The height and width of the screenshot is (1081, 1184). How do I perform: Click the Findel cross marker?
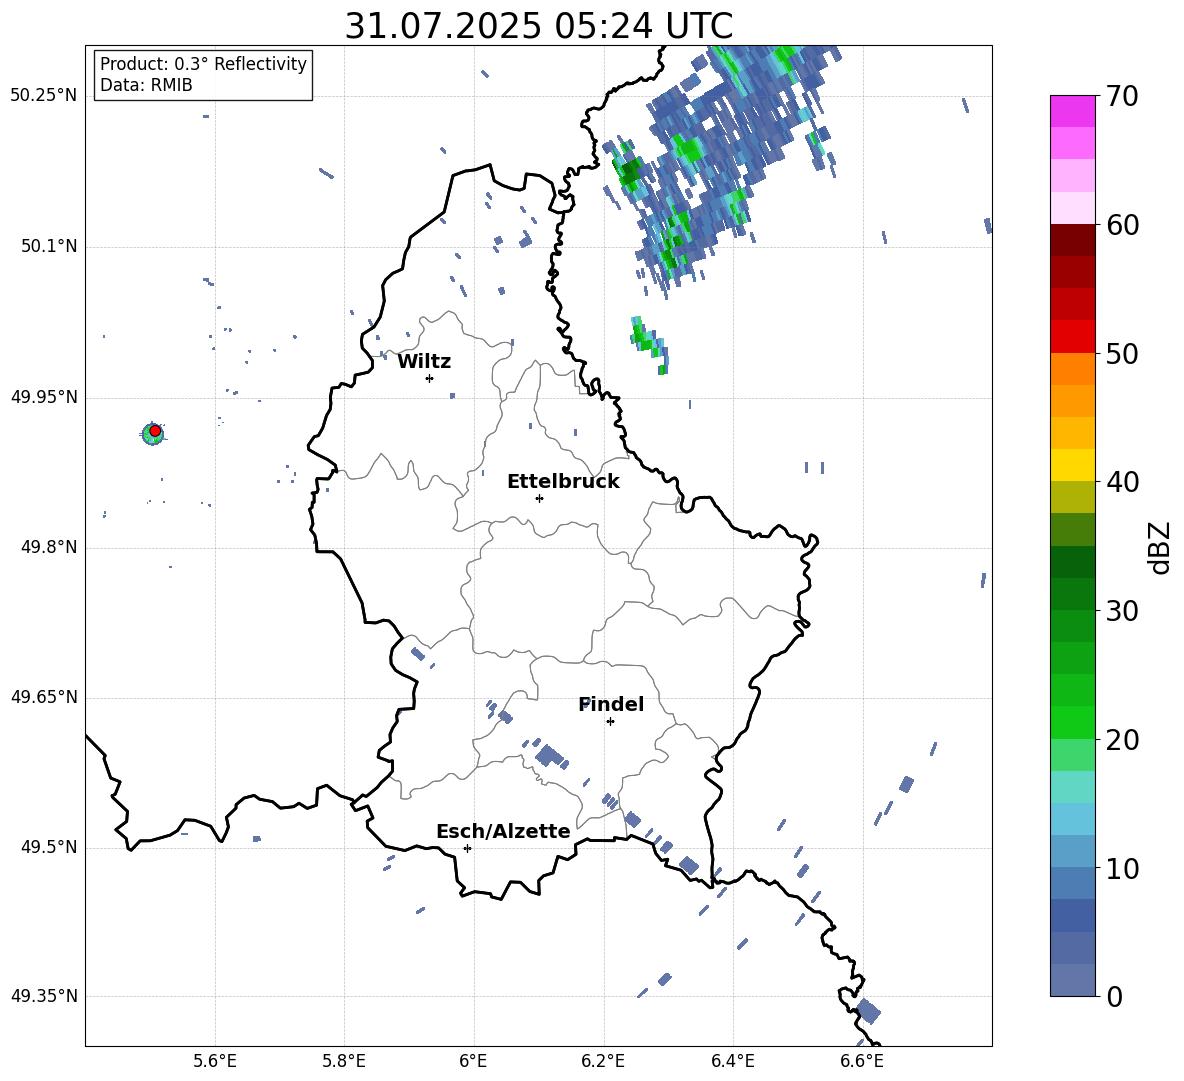[x=610, y=722]
